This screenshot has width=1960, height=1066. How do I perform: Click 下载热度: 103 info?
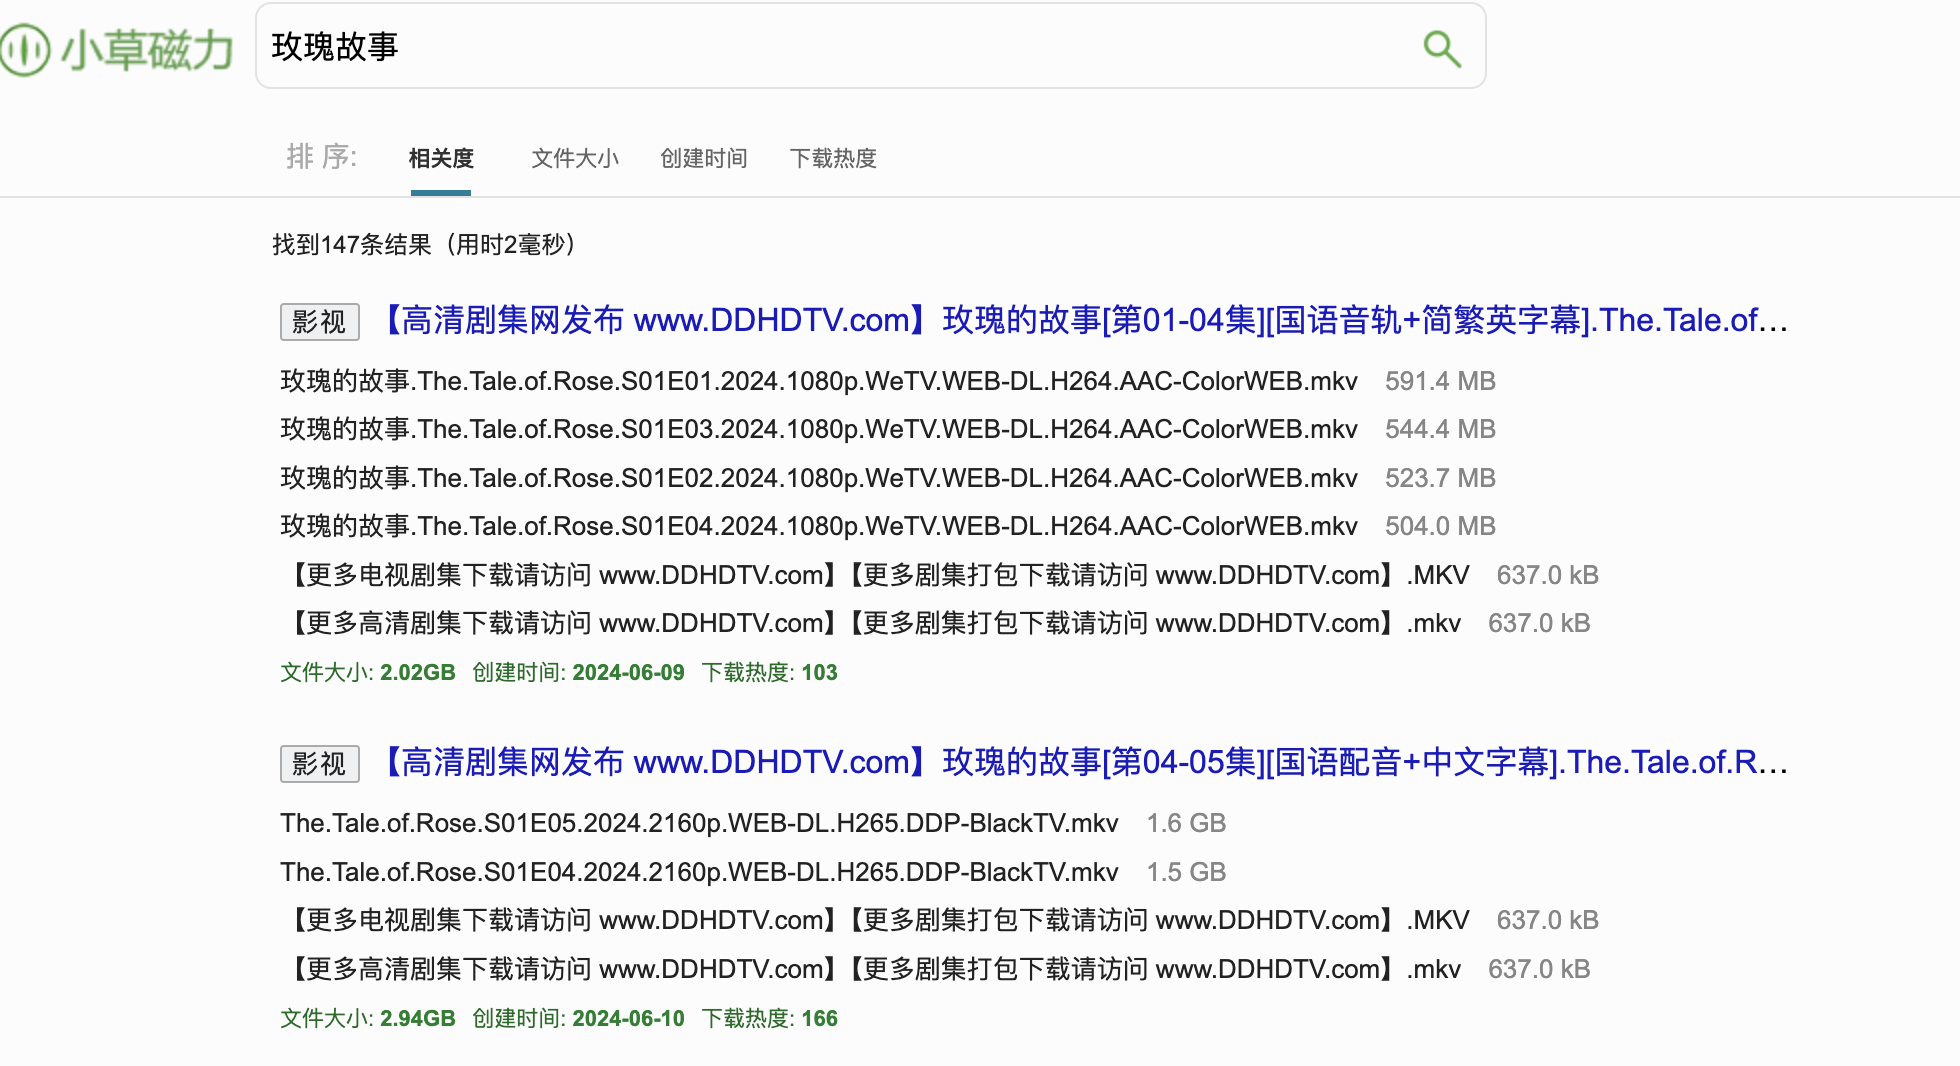coord(770,672)
